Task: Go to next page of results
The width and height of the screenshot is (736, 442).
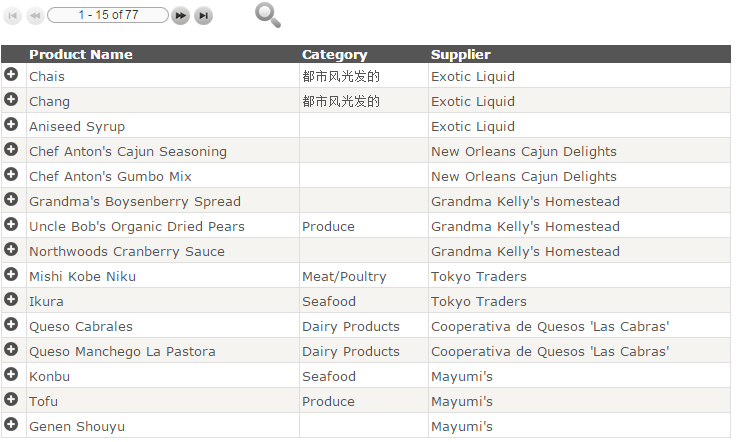Action: [180, 16]
